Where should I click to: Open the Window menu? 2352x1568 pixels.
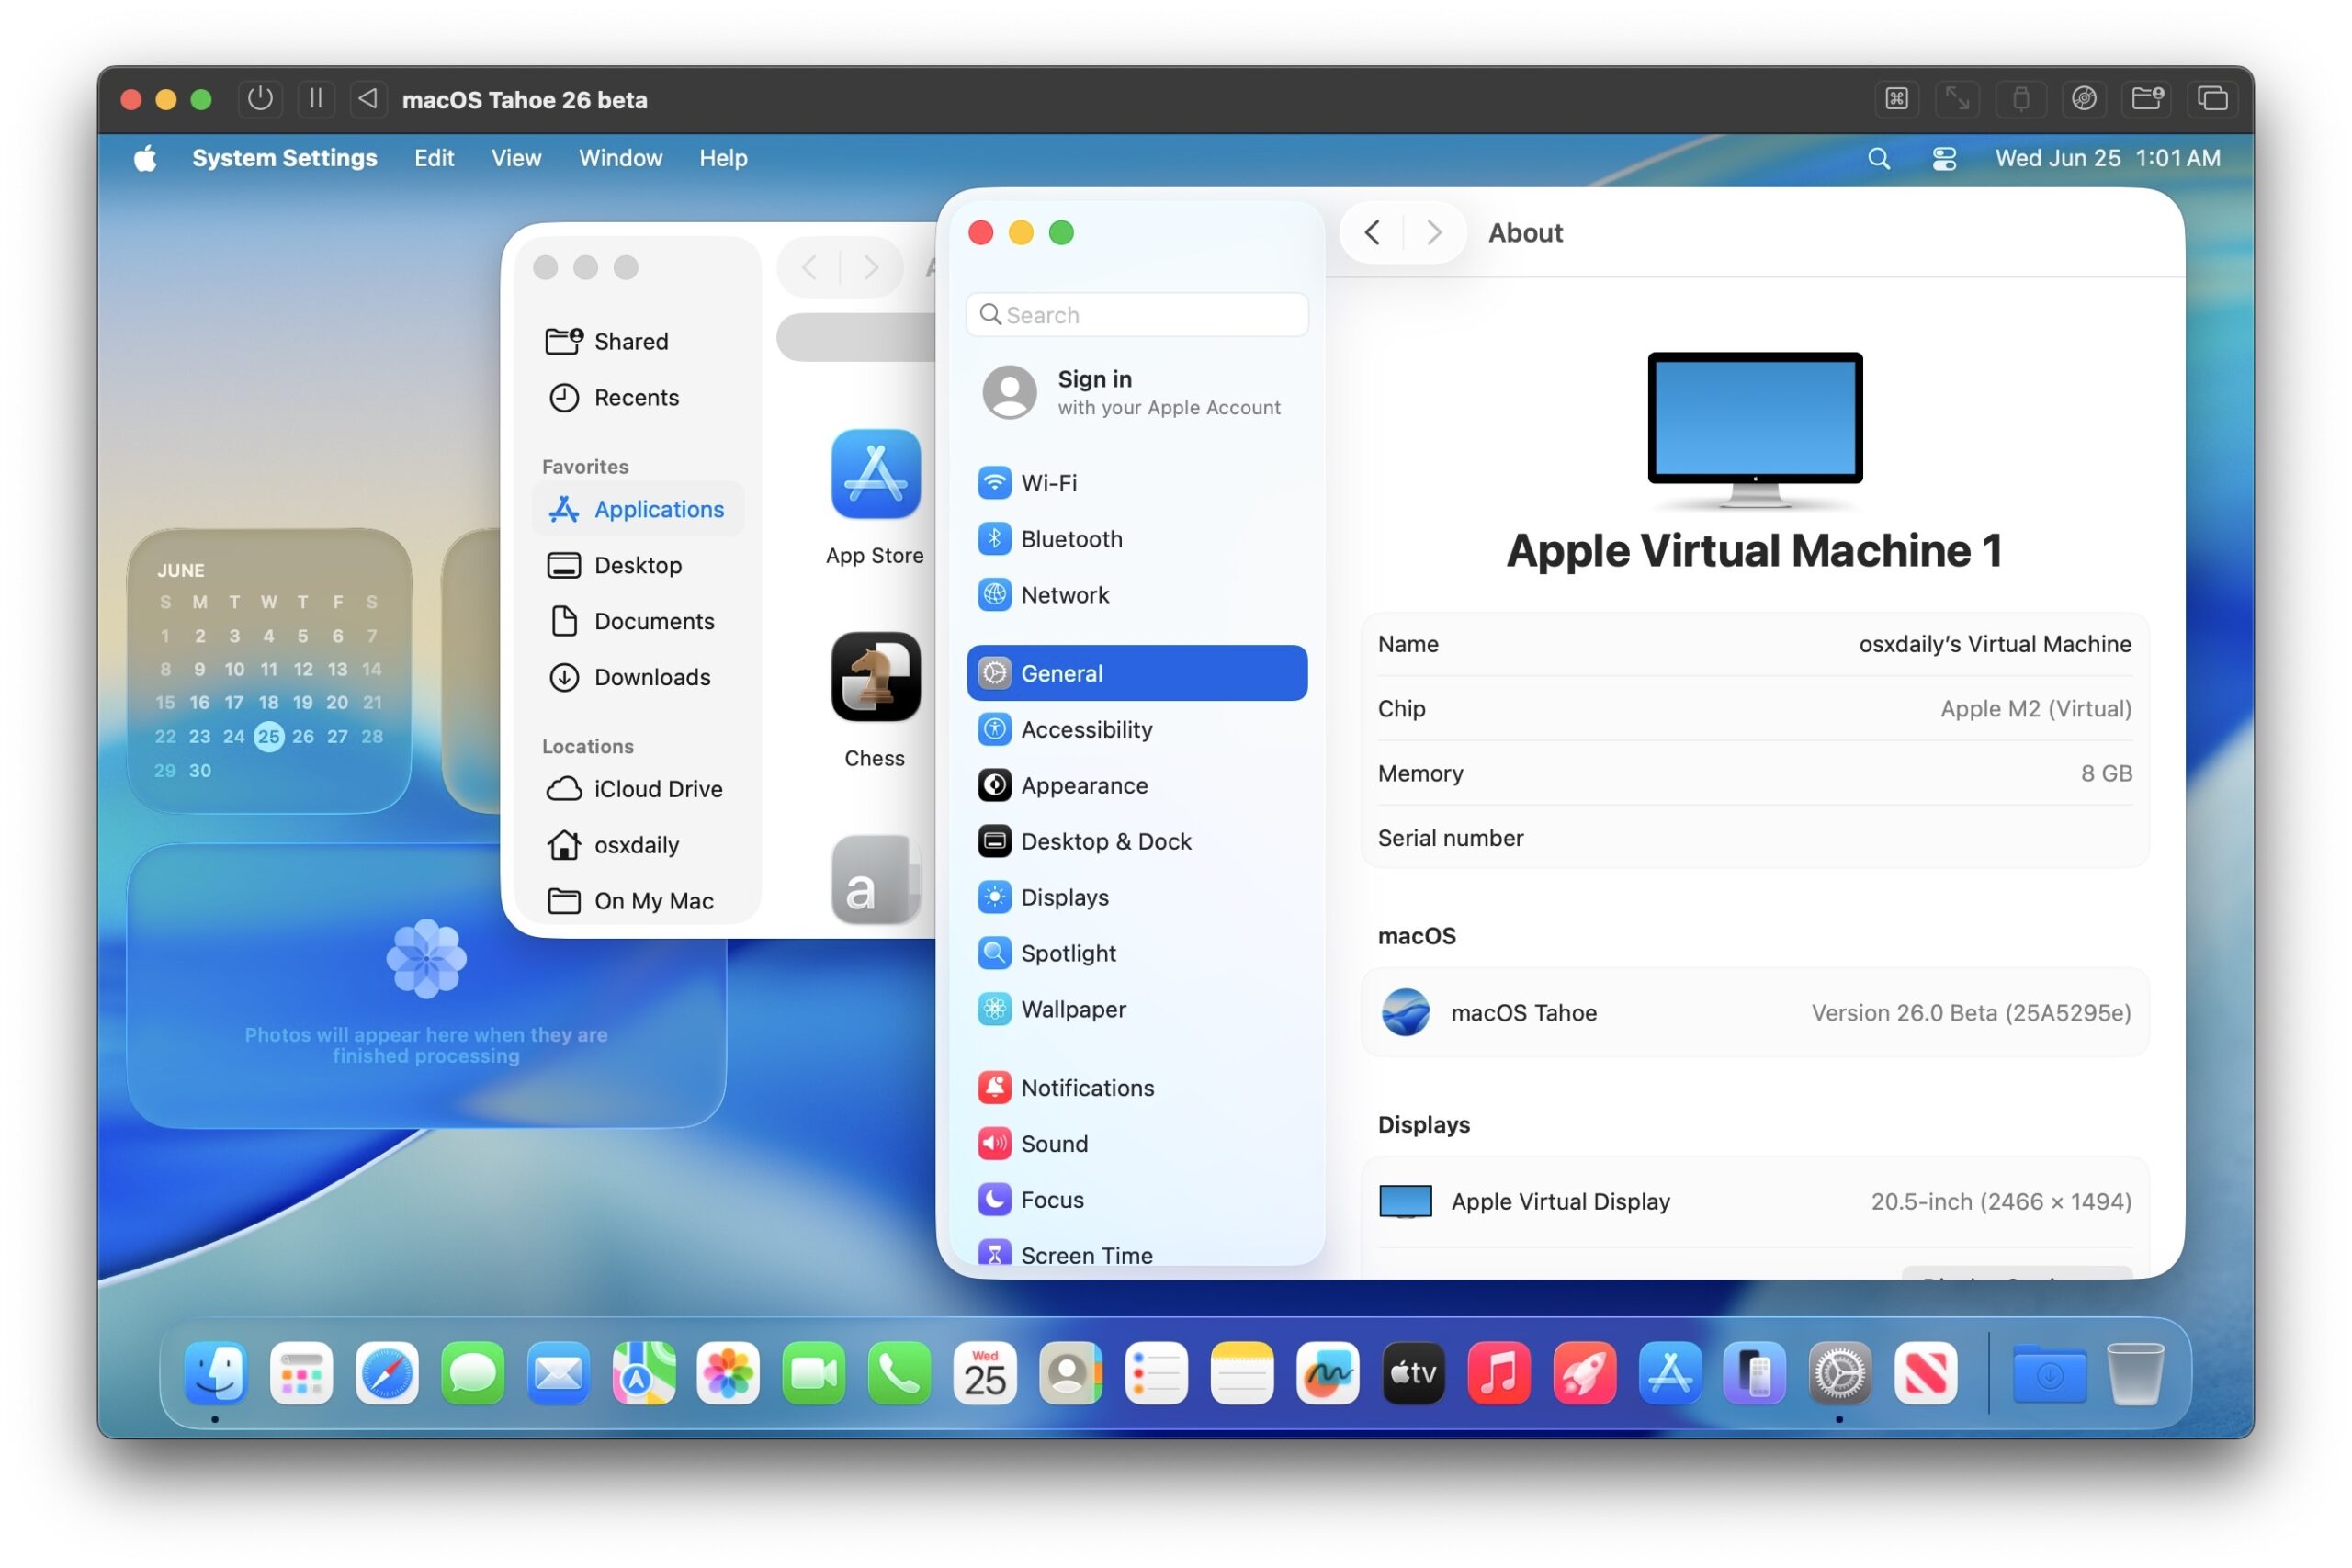click(620, 158)
